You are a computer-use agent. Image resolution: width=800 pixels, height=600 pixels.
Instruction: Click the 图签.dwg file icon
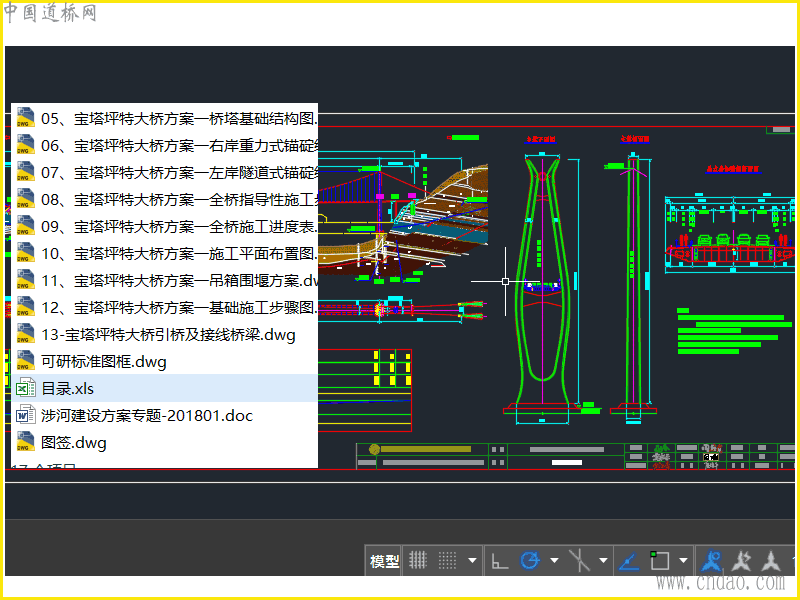25,442
